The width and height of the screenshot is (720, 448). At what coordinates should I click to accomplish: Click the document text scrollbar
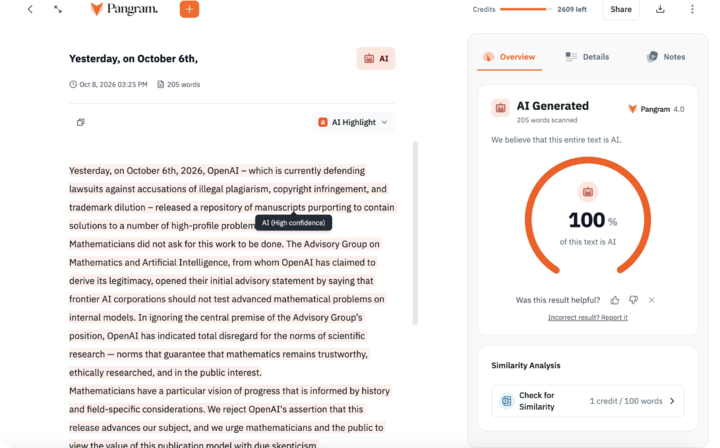click(415, 233)
